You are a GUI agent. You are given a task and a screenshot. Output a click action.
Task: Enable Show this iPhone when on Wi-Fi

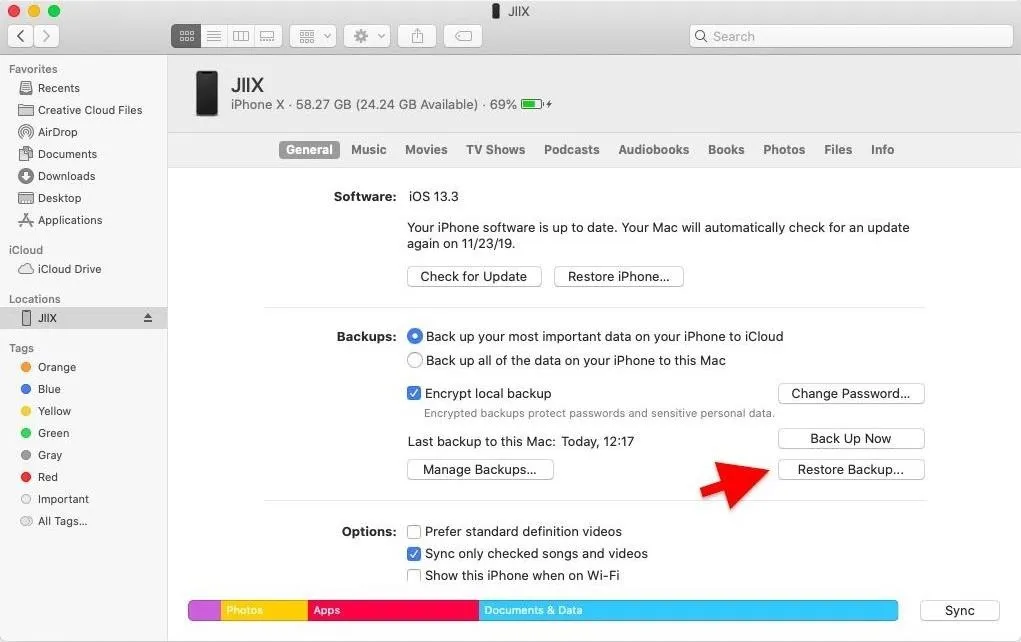413,576
